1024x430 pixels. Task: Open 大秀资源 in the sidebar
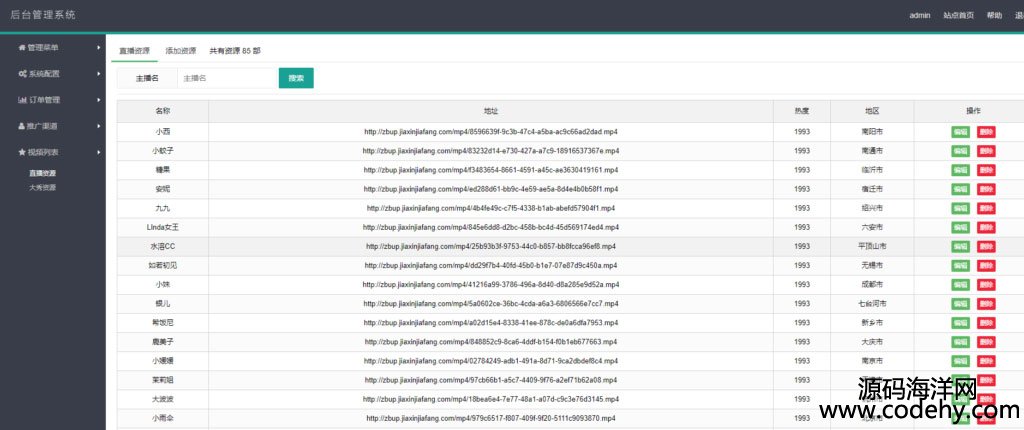(x=42, y=187)
